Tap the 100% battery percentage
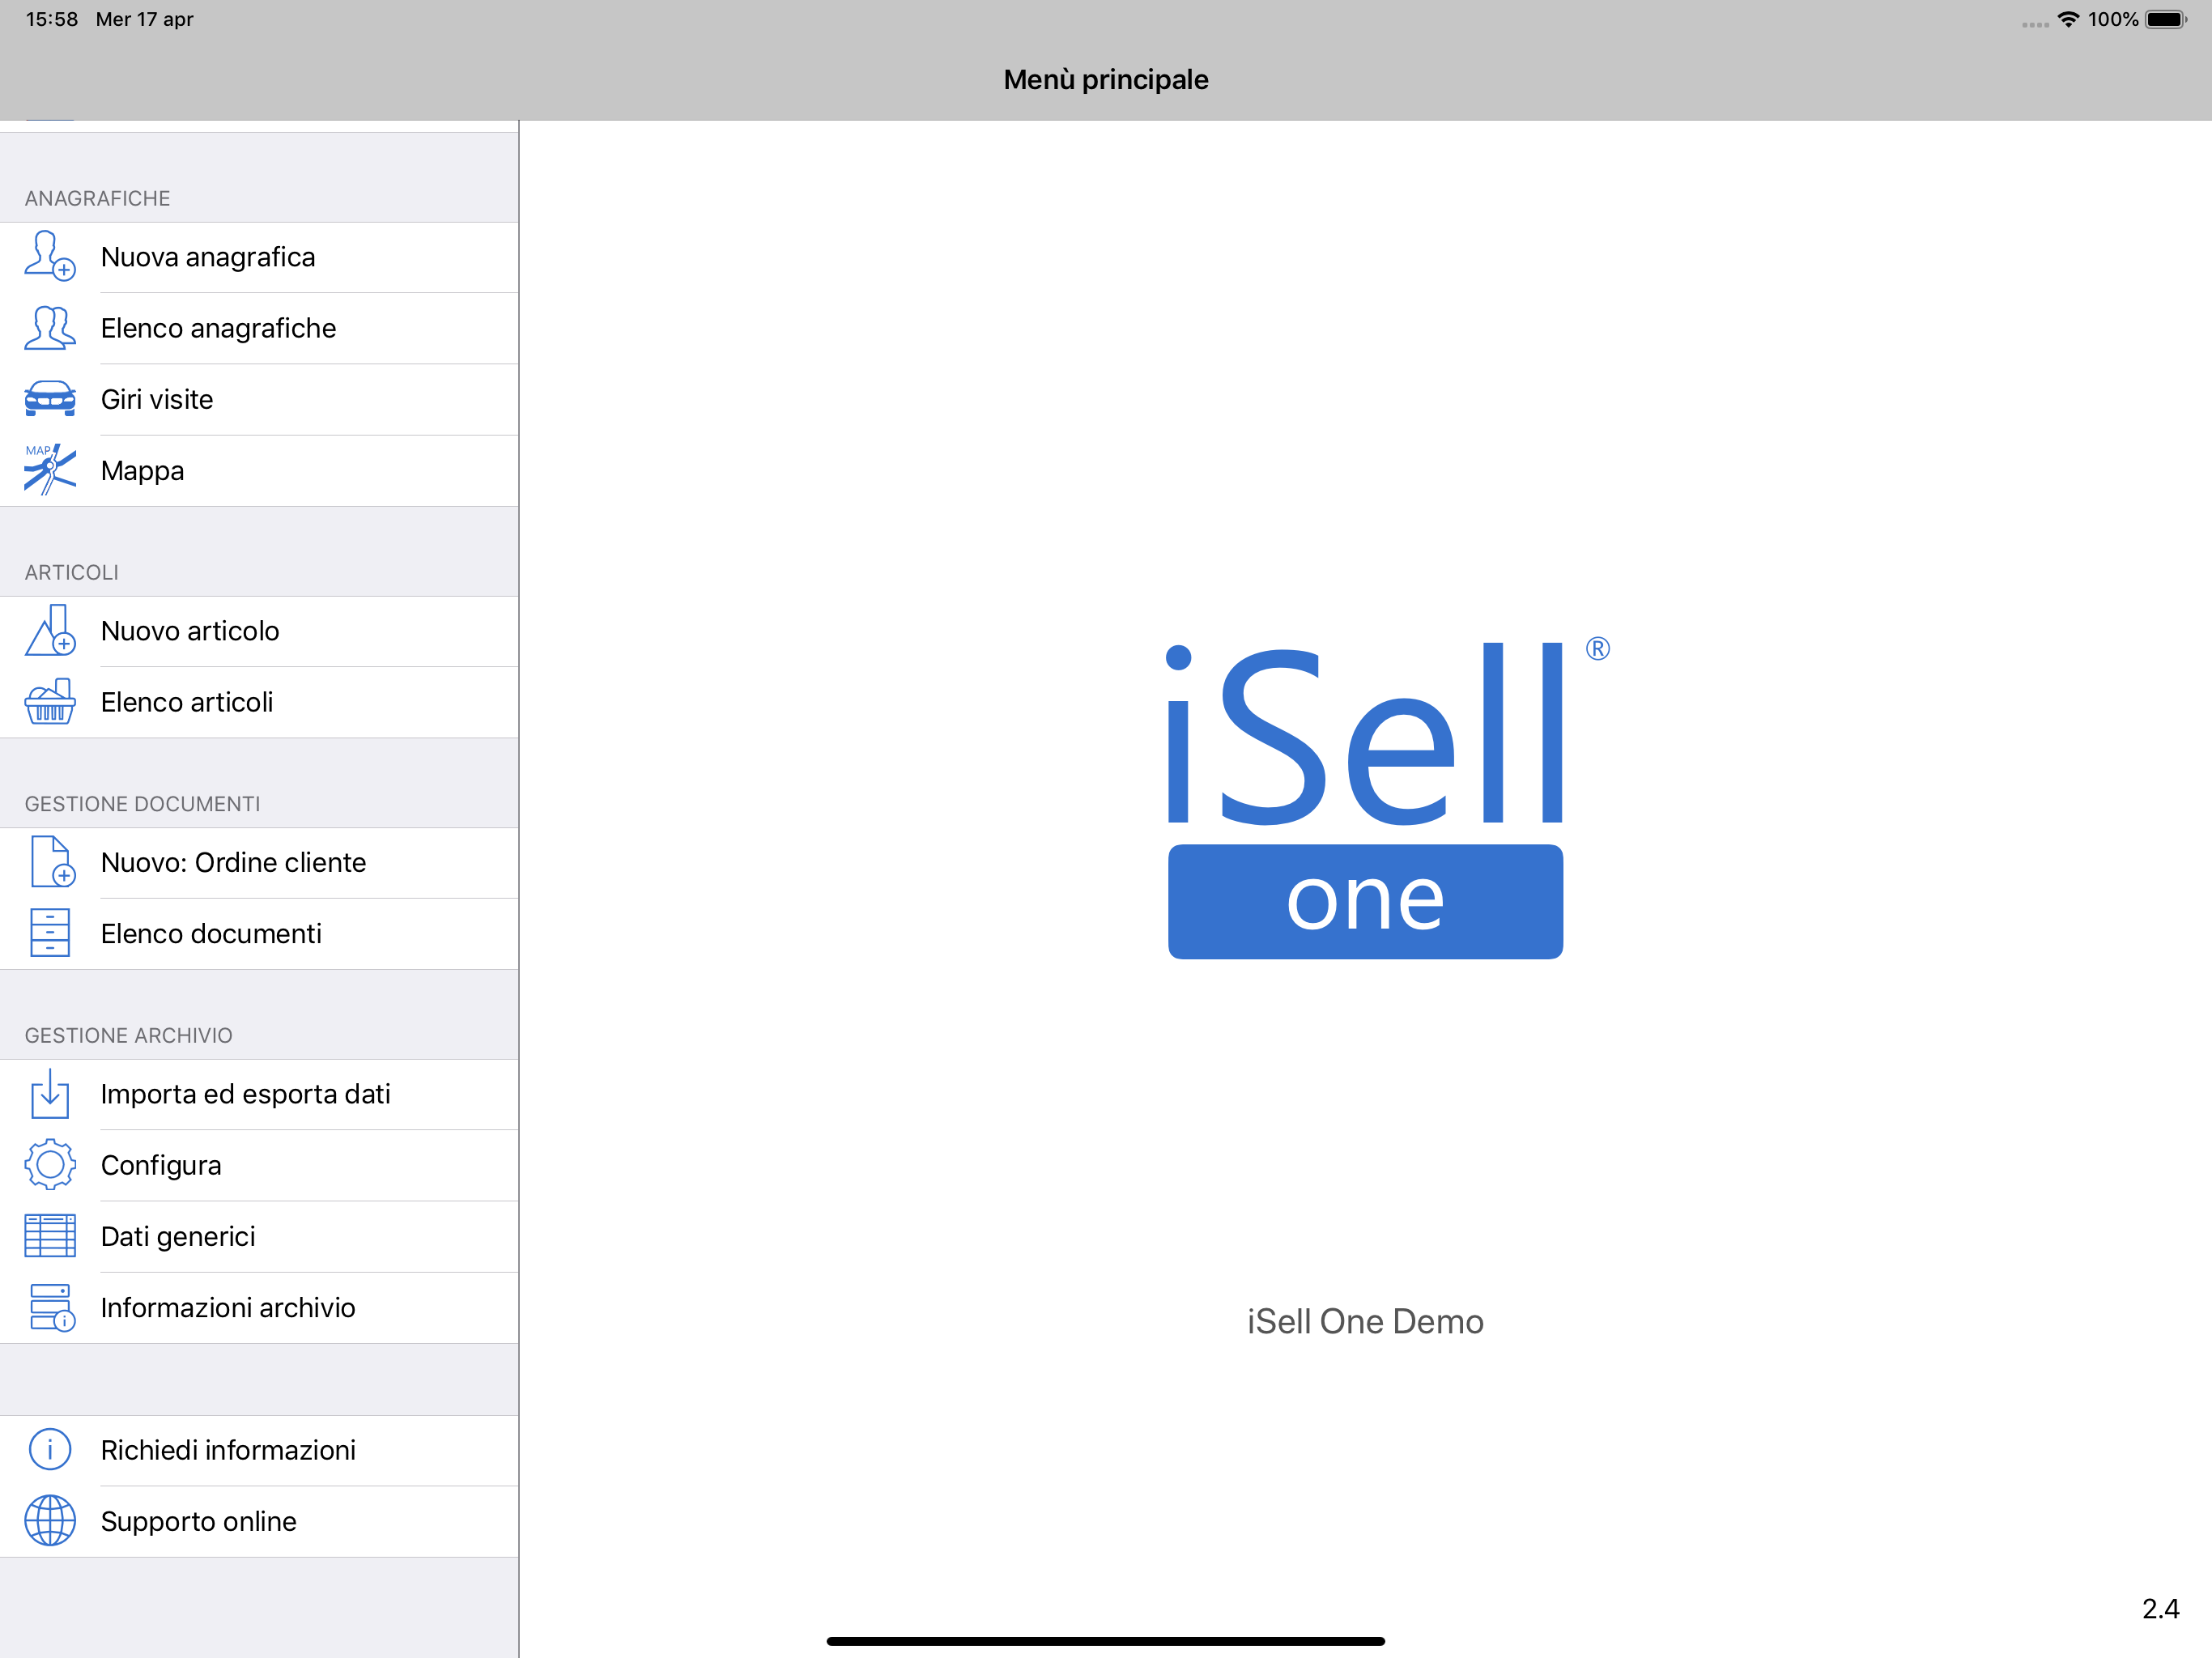Image resolution: width=2212 pixels, height=1658 pixels. point(2113,19)
